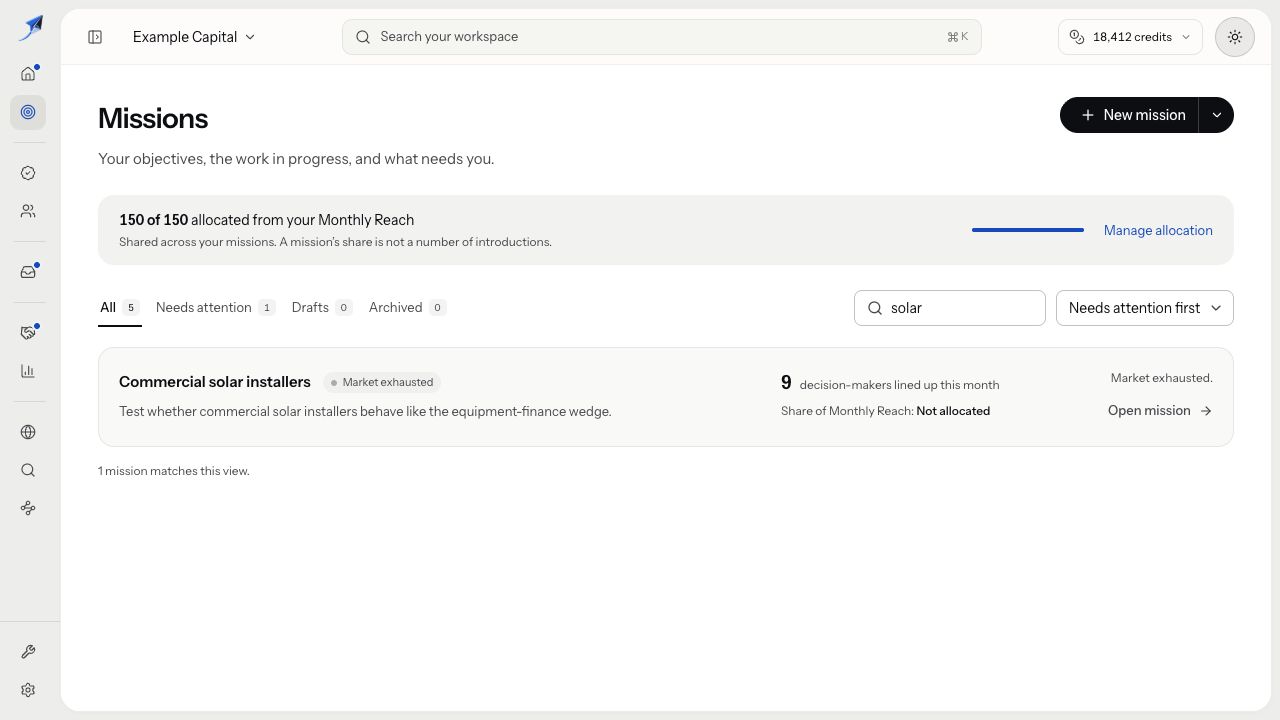Open the globe icon in sidebar
The height and width of the screenshot is (720, 1280).
tap(28, 432)
